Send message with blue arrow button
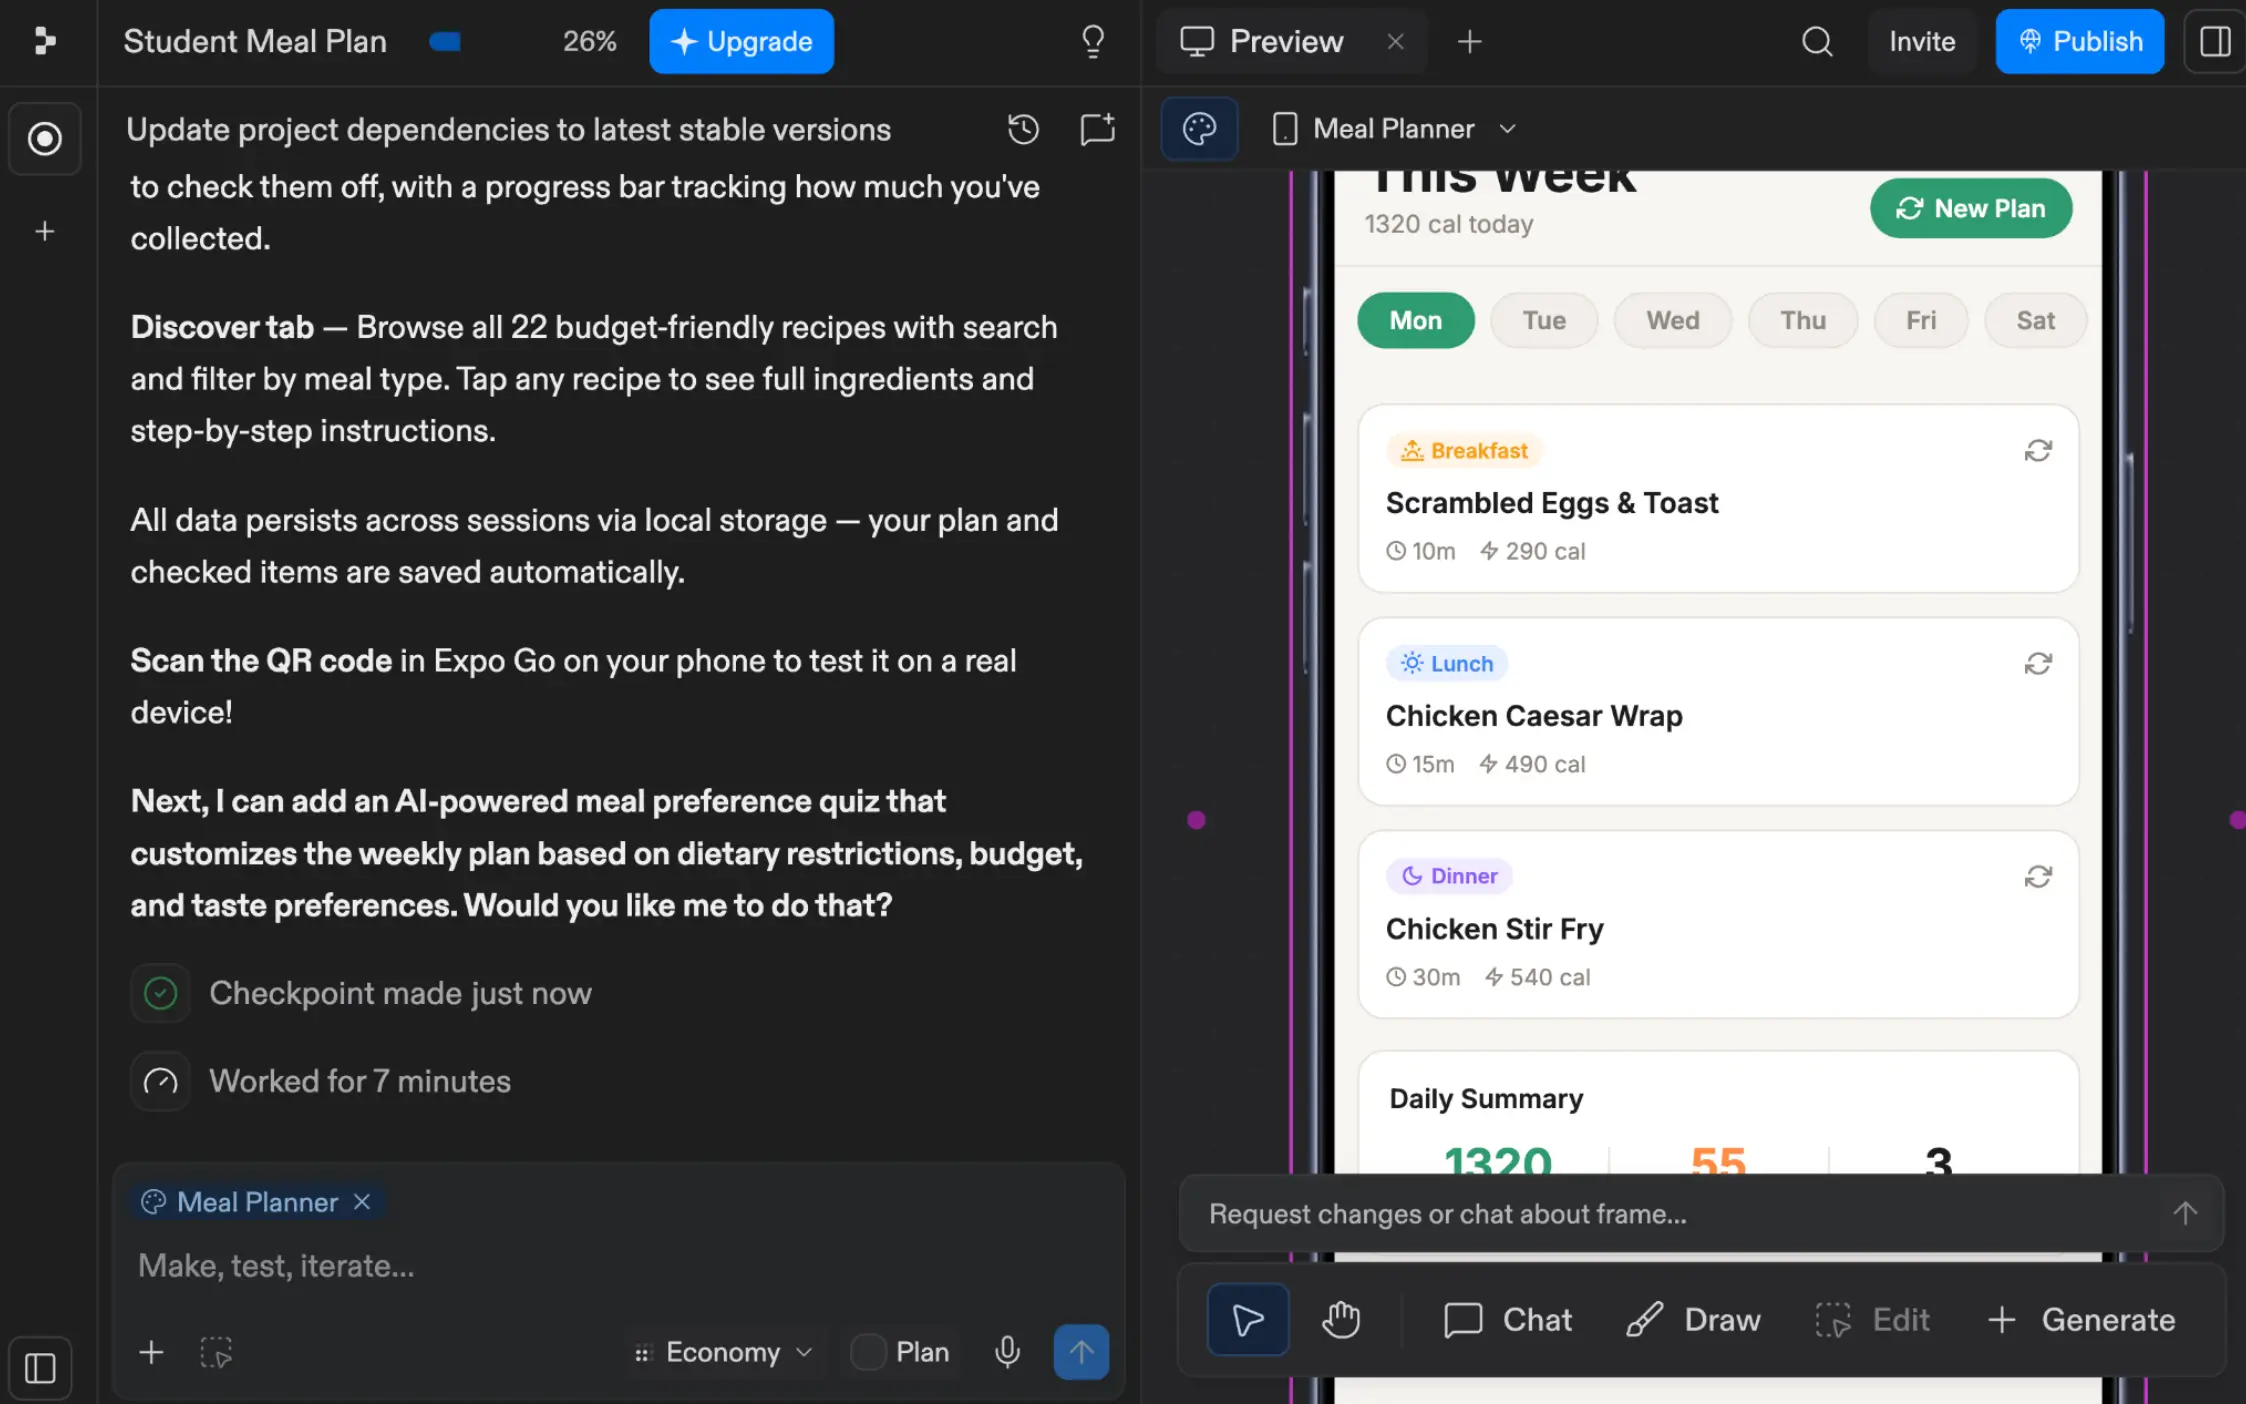2246x1404 pixels. click(x=1081, y=1352)
